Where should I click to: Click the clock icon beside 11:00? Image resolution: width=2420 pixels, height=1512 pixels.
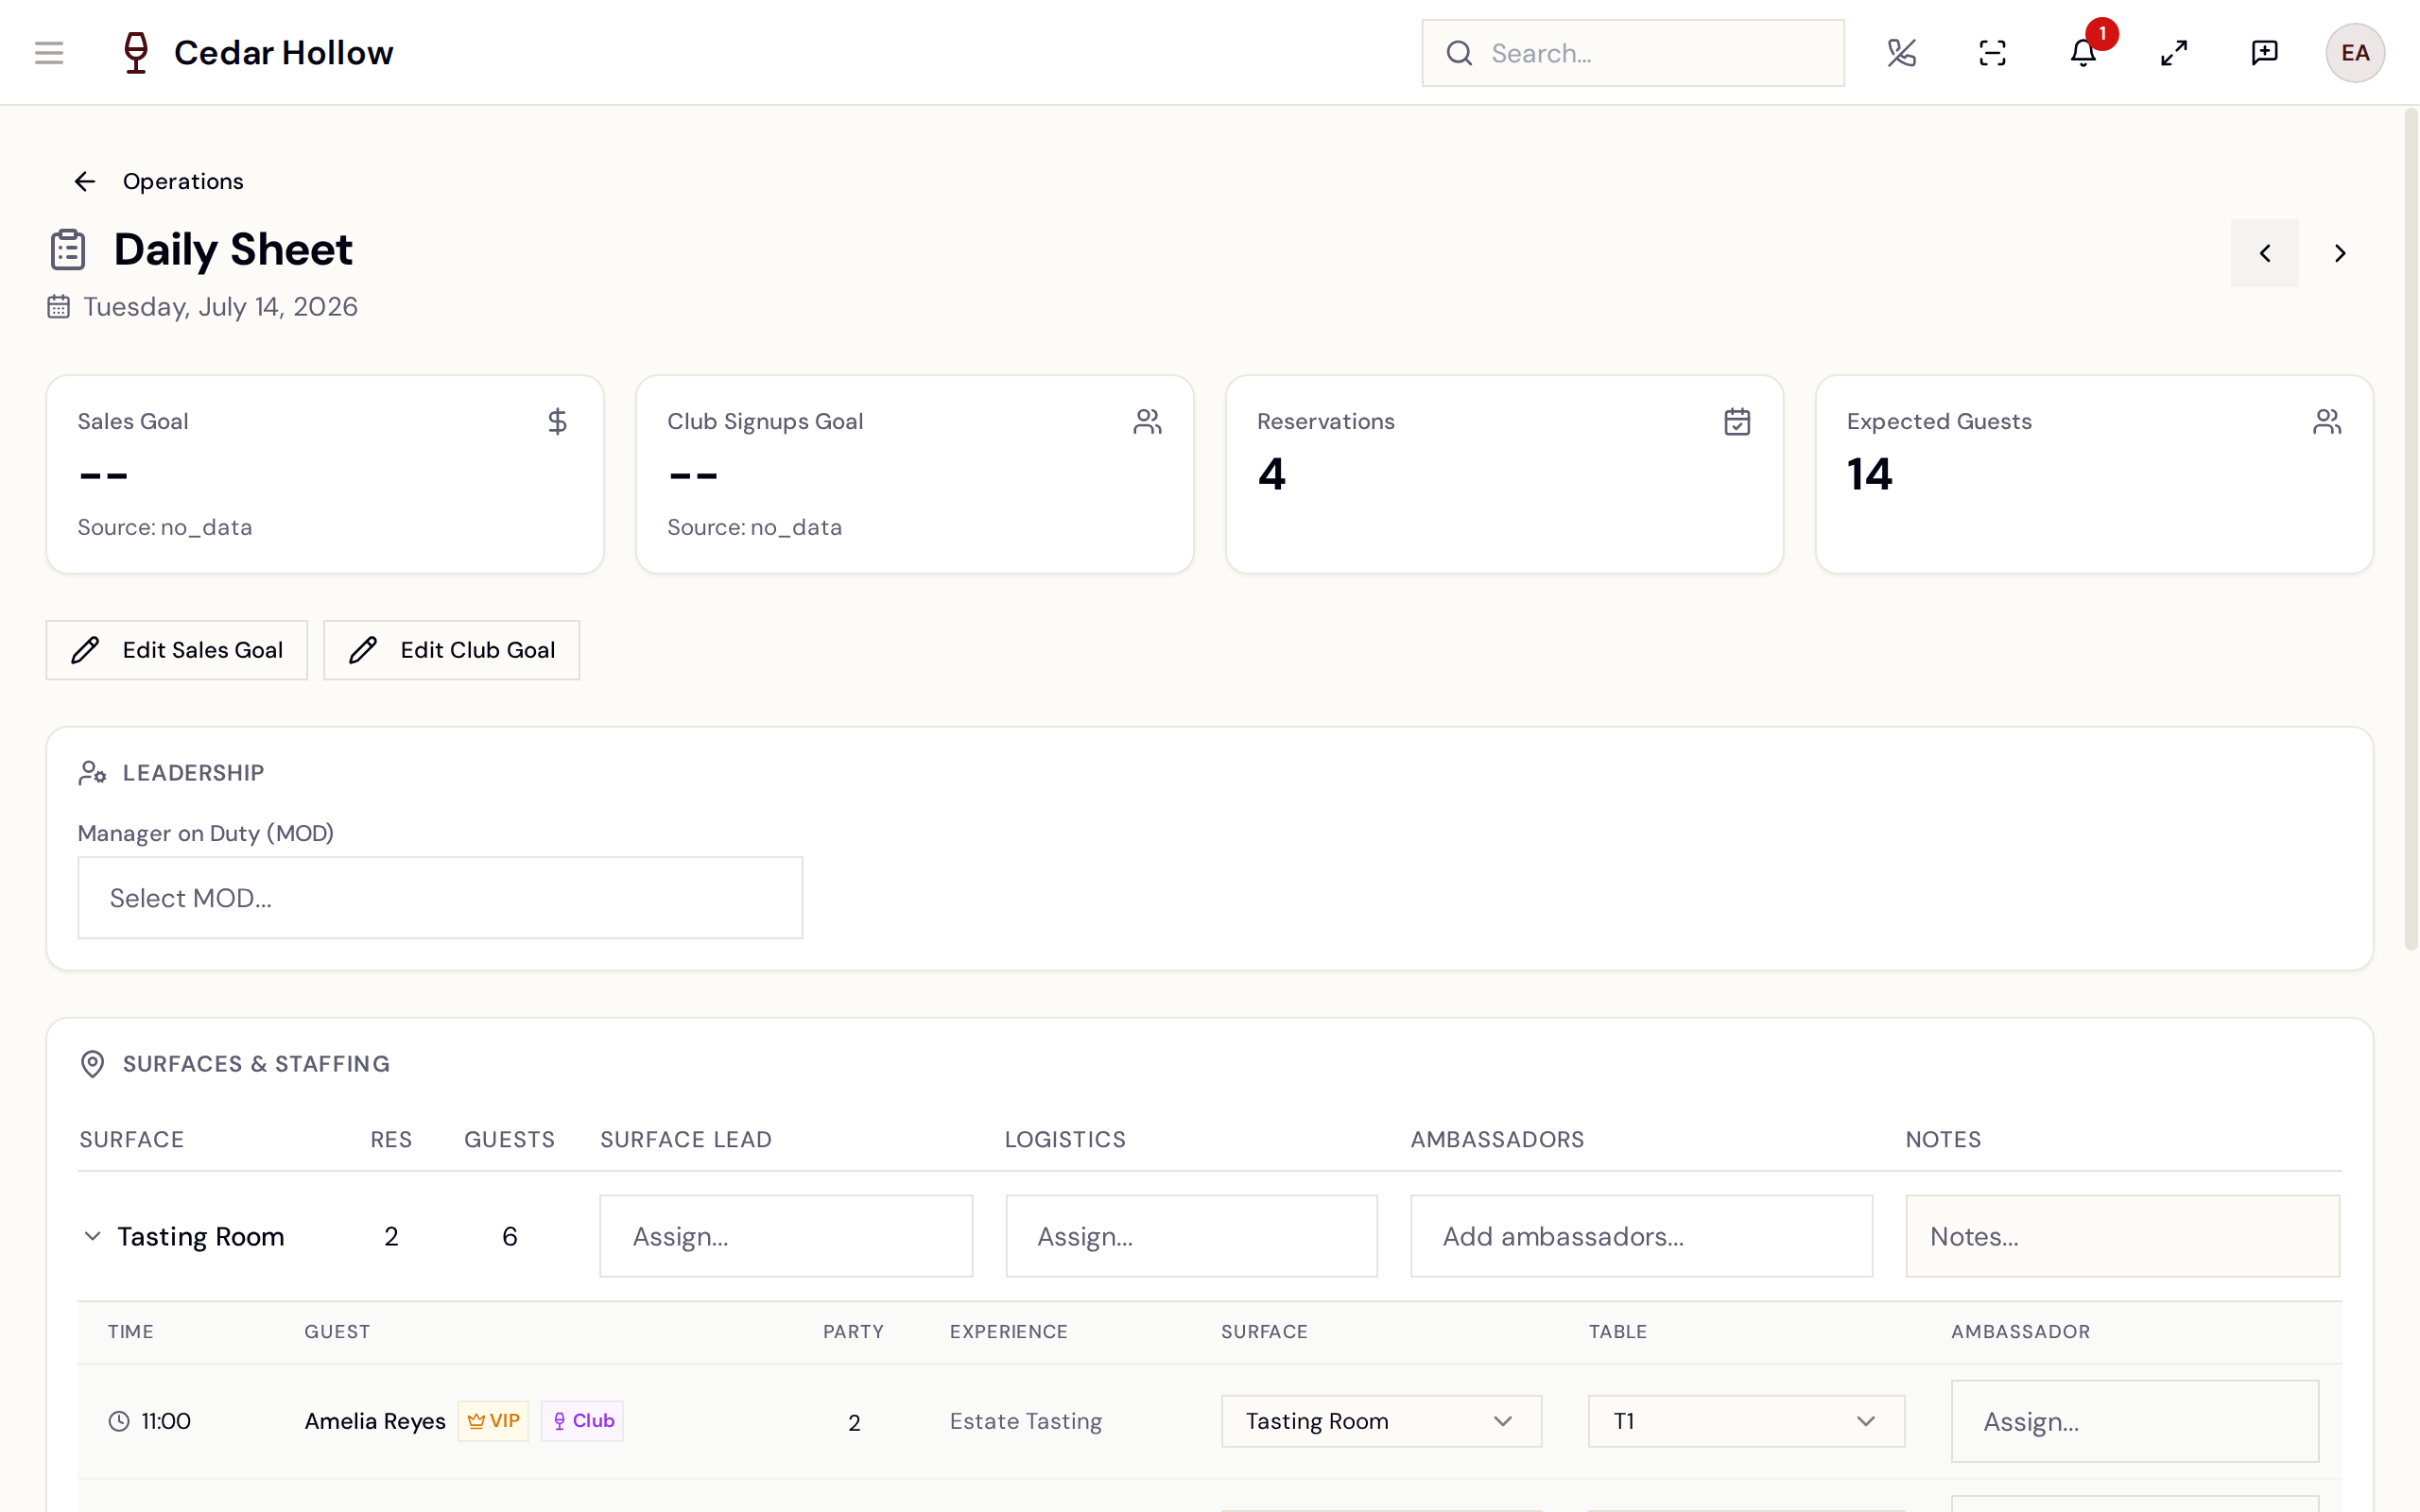coord(119,1421)
